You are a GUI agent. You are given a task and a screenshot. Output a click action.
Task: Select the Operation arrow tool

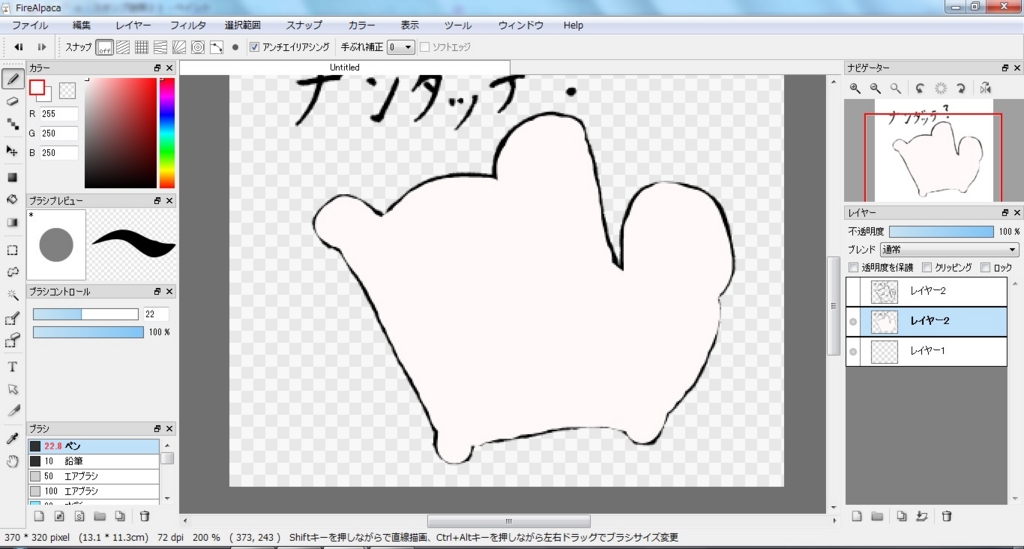pyautogui.click(x=12, y=389)
